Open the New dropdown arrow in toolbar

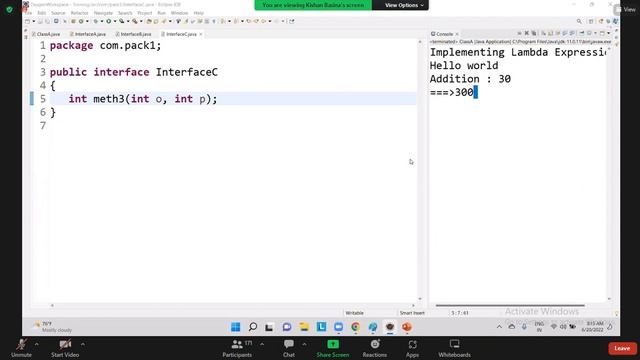34,21
